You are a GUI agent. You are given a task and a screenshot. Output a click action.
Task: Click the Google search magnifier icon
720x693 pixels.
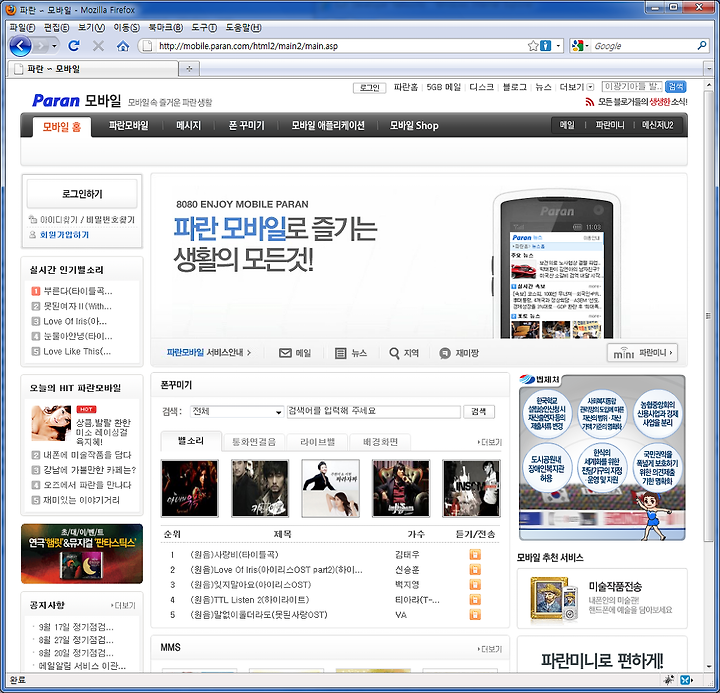[702, 45]
